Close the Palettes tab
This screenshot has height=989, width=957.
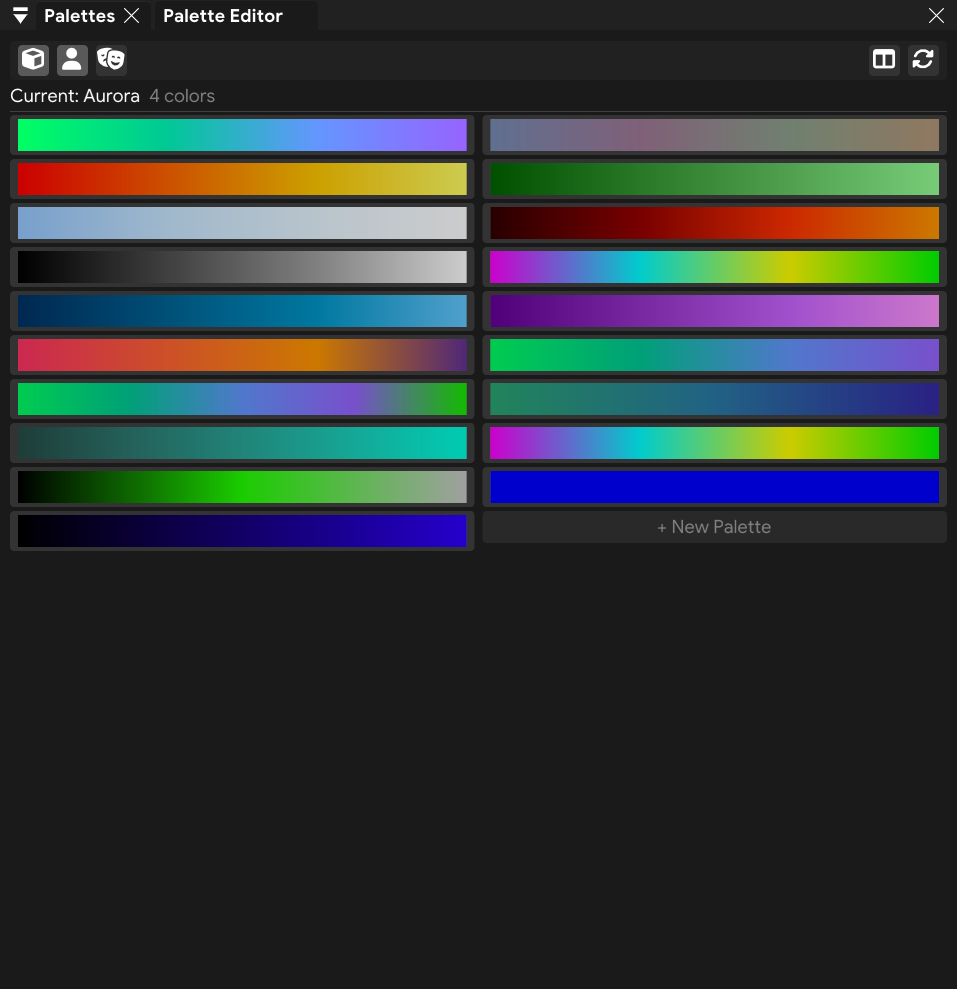(131, 16)
